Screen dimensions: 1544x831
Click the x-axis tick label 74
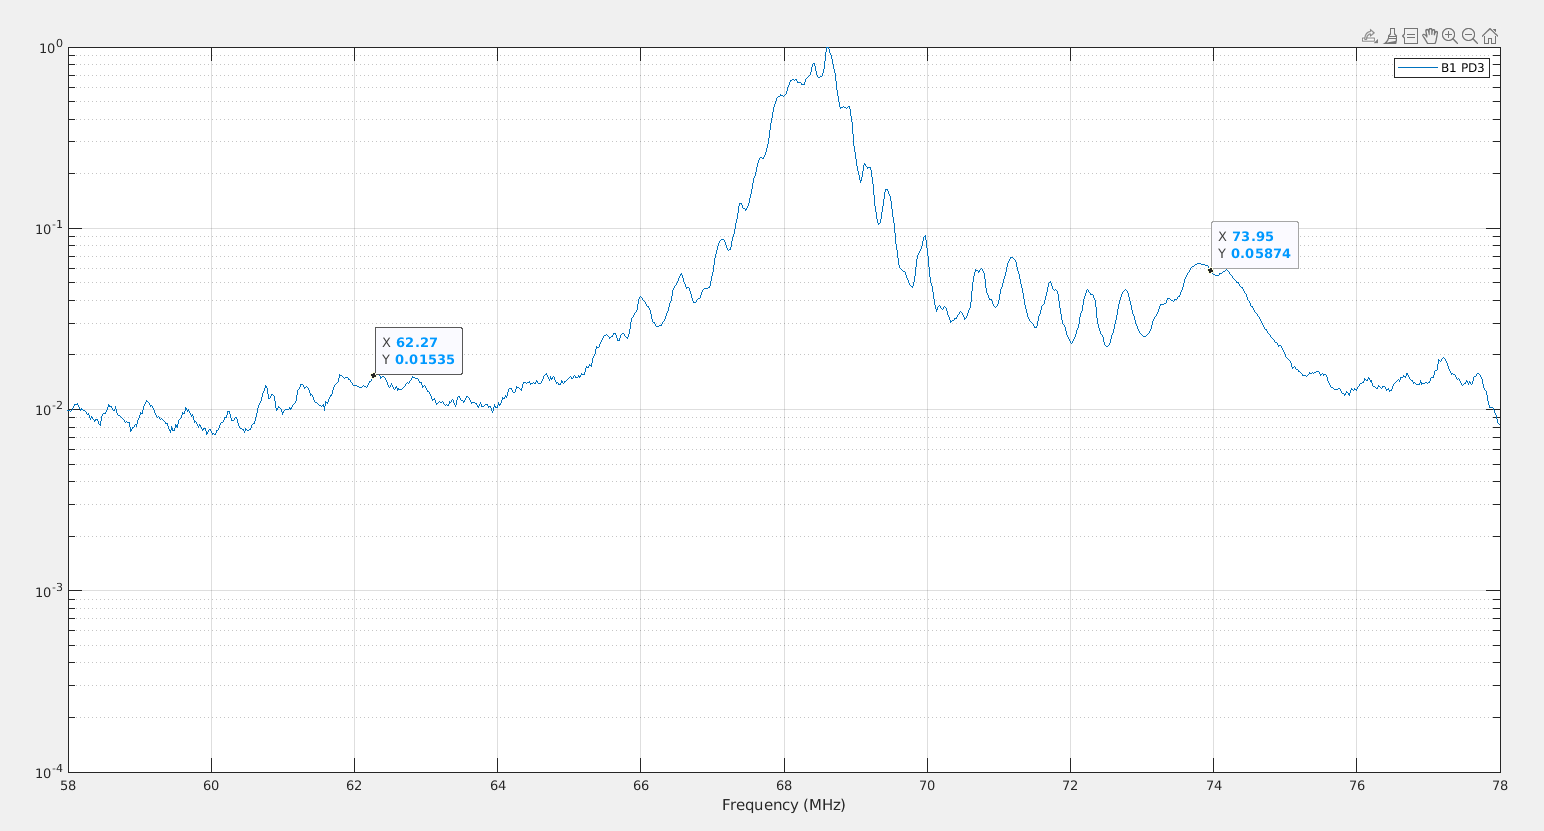pyautogui.click(x=1214, y=785)
